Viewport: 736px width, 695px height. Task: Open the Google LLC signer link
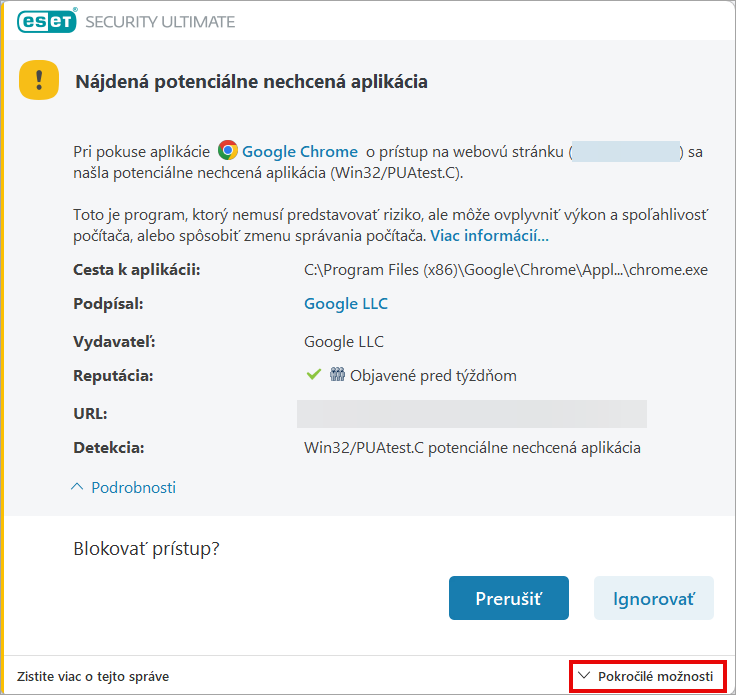[x=346, y=303]
